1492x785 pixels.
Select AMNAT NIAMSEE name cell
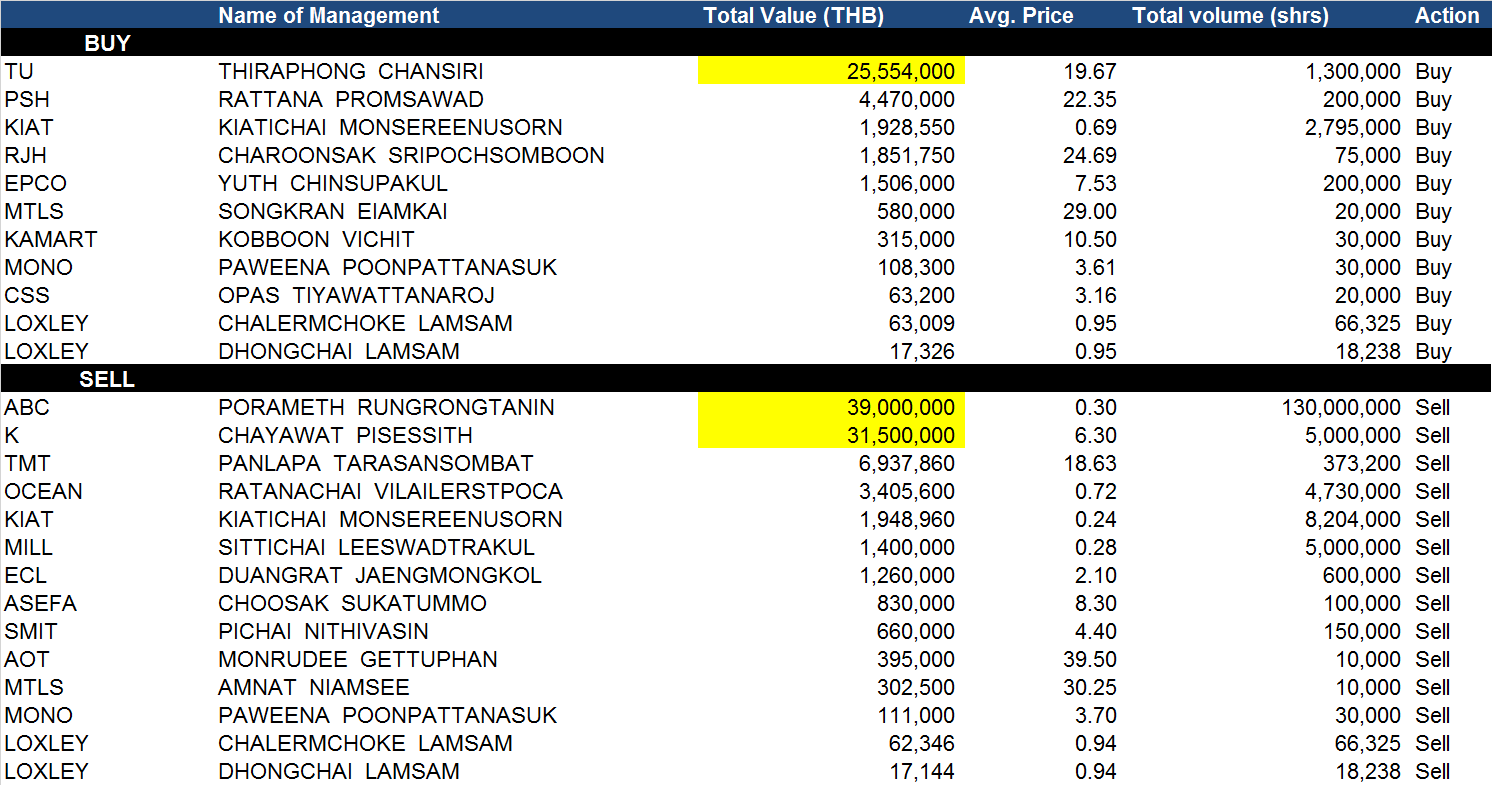point(314,687)
